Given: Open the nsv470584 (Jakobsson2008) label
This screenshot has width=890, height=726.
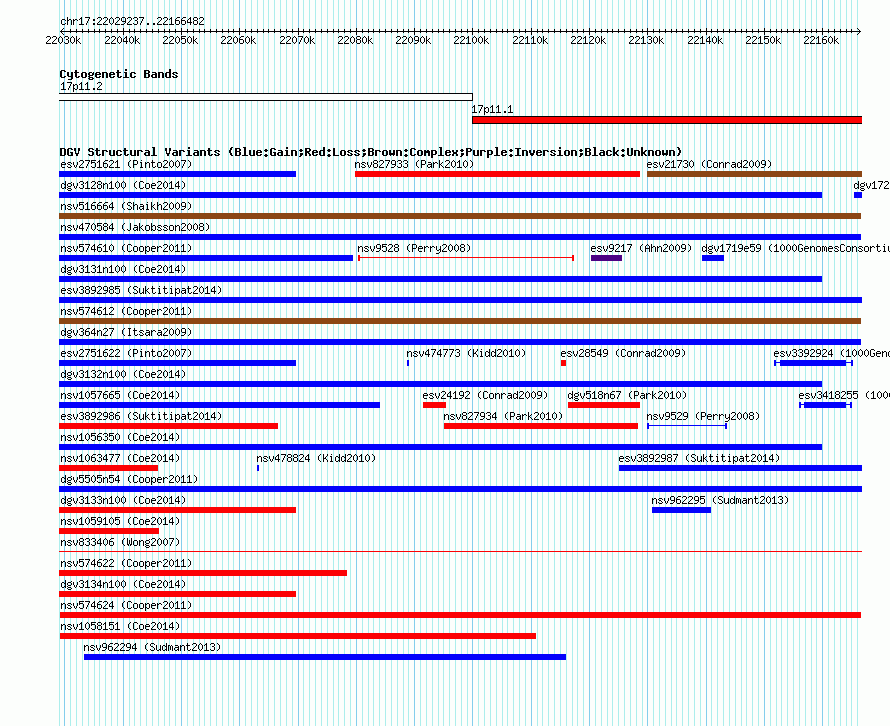Looking at the screenshot, I should coord(135,227).
